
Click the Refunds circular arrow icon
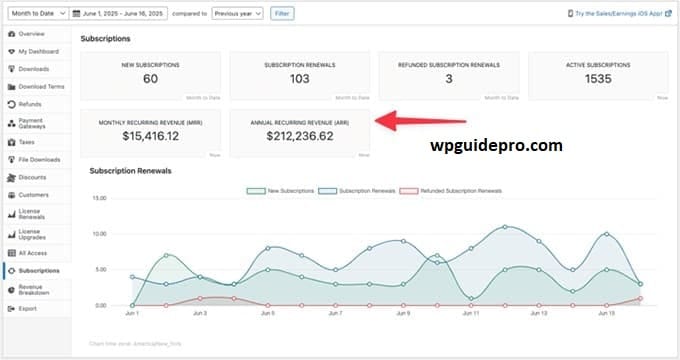pyautogui.click(x=12, y=104)
